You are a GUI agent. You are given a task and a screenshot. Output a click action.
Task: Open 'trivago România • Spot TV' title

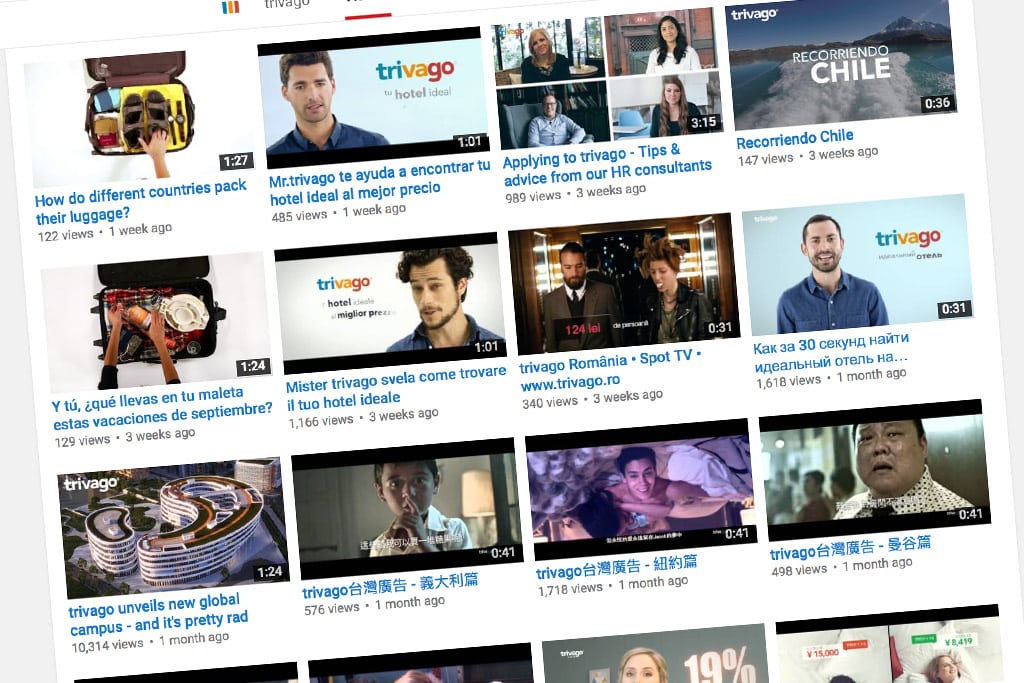(610, 369)
